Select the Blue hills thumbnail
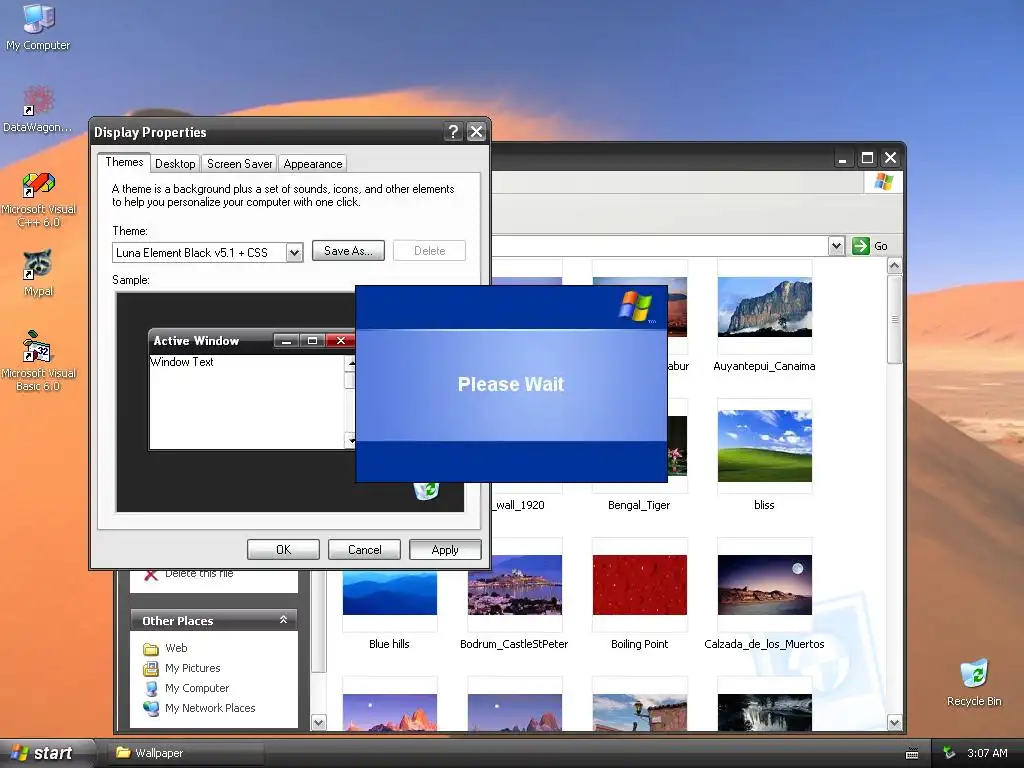Screen dimensions: 1024x768 point(389,592)
